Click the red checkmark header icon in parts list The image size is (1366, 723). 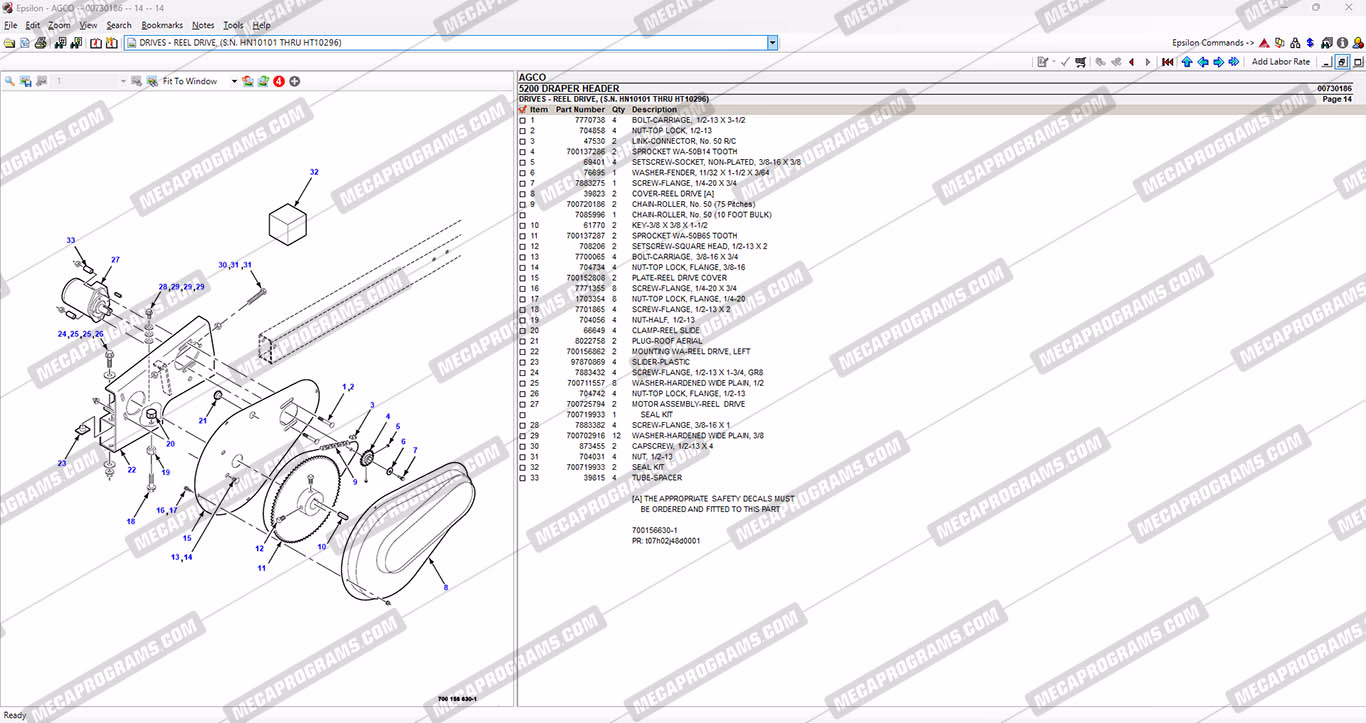click(x=522, y=110)
